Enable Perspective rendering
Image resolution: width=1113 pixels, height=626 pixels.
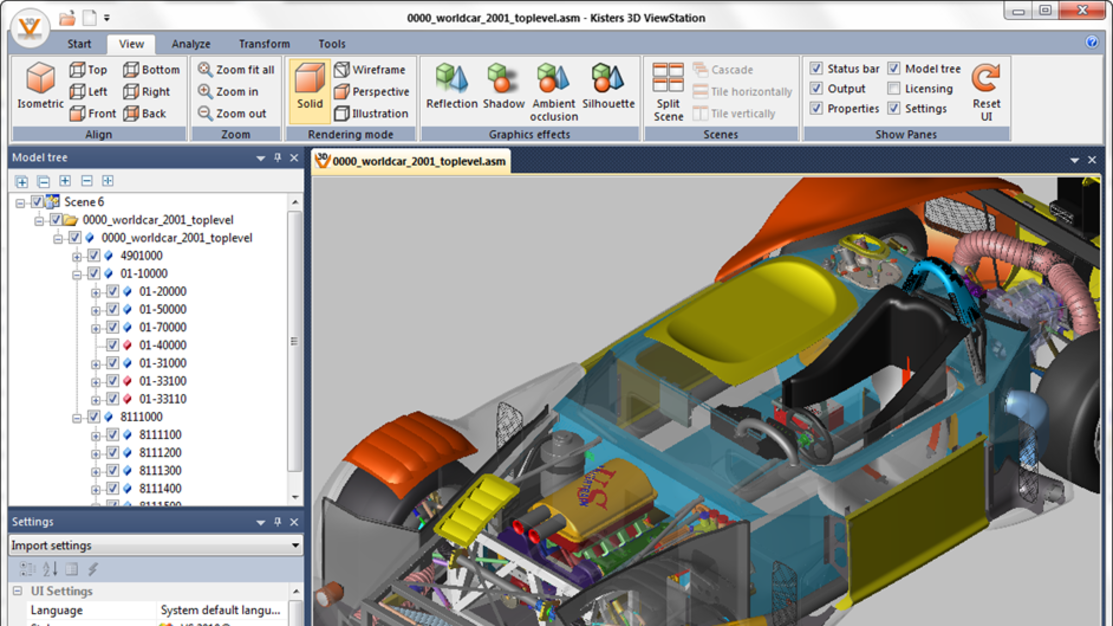tap(372, 92)
